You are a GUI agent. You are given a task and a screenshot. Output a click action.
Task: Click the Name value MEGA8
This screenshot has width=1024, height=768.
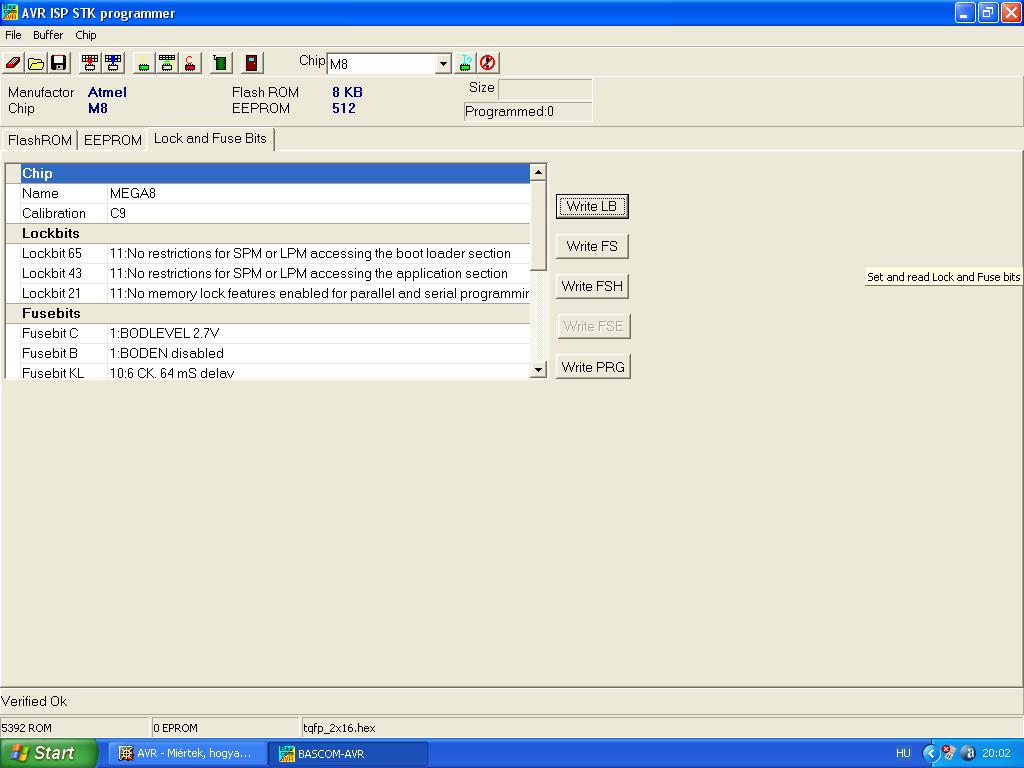(319, 193)
